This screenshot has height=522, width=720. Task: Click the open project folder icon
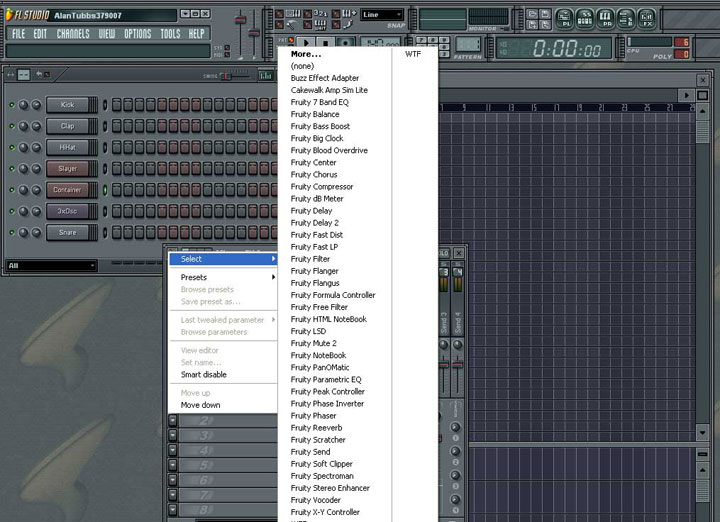[532, 14]
